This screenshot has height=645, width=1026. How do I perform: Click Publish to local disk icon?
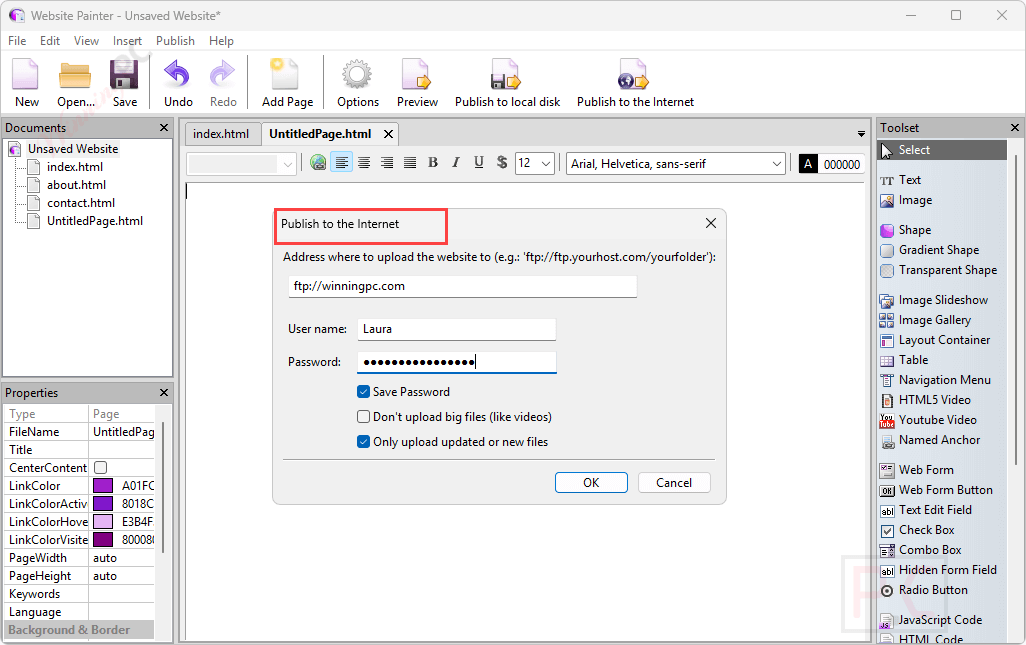507,82
